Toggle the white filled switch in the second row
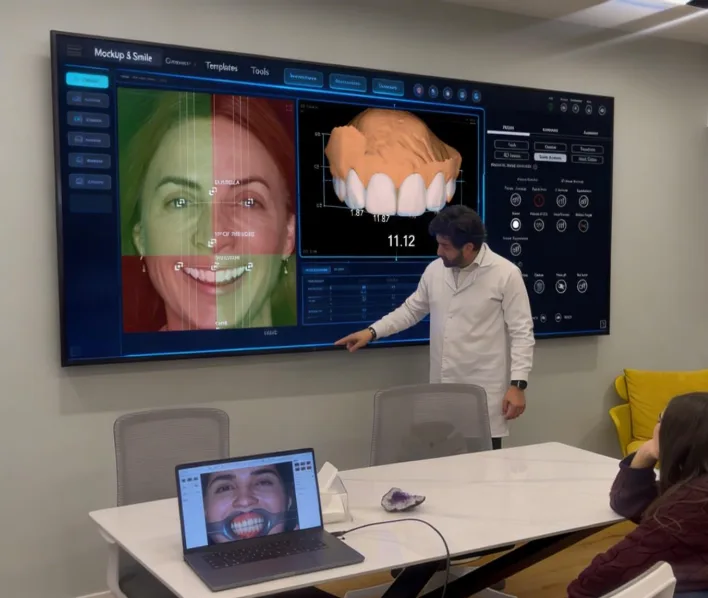 (515, 224)
